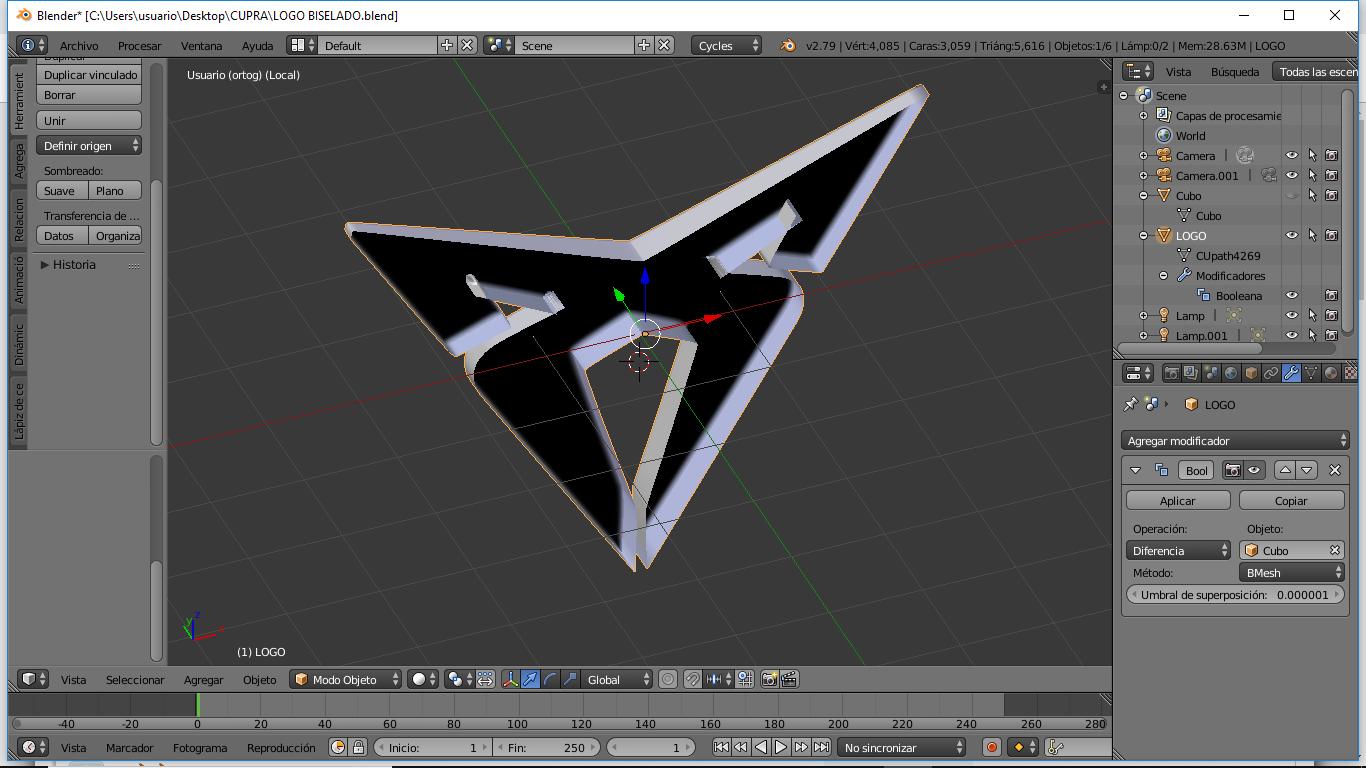Viewport: 1366px width, 768px height.
Task: Open the Definir origen dropdown
Action: coord(89,146)
